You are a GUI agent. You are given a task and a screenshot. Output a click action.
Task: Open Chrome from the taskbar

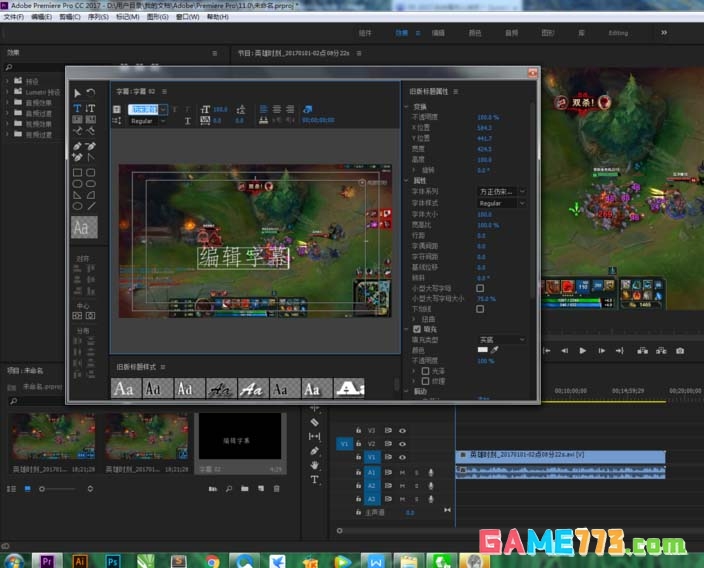(x=213, y=561)
